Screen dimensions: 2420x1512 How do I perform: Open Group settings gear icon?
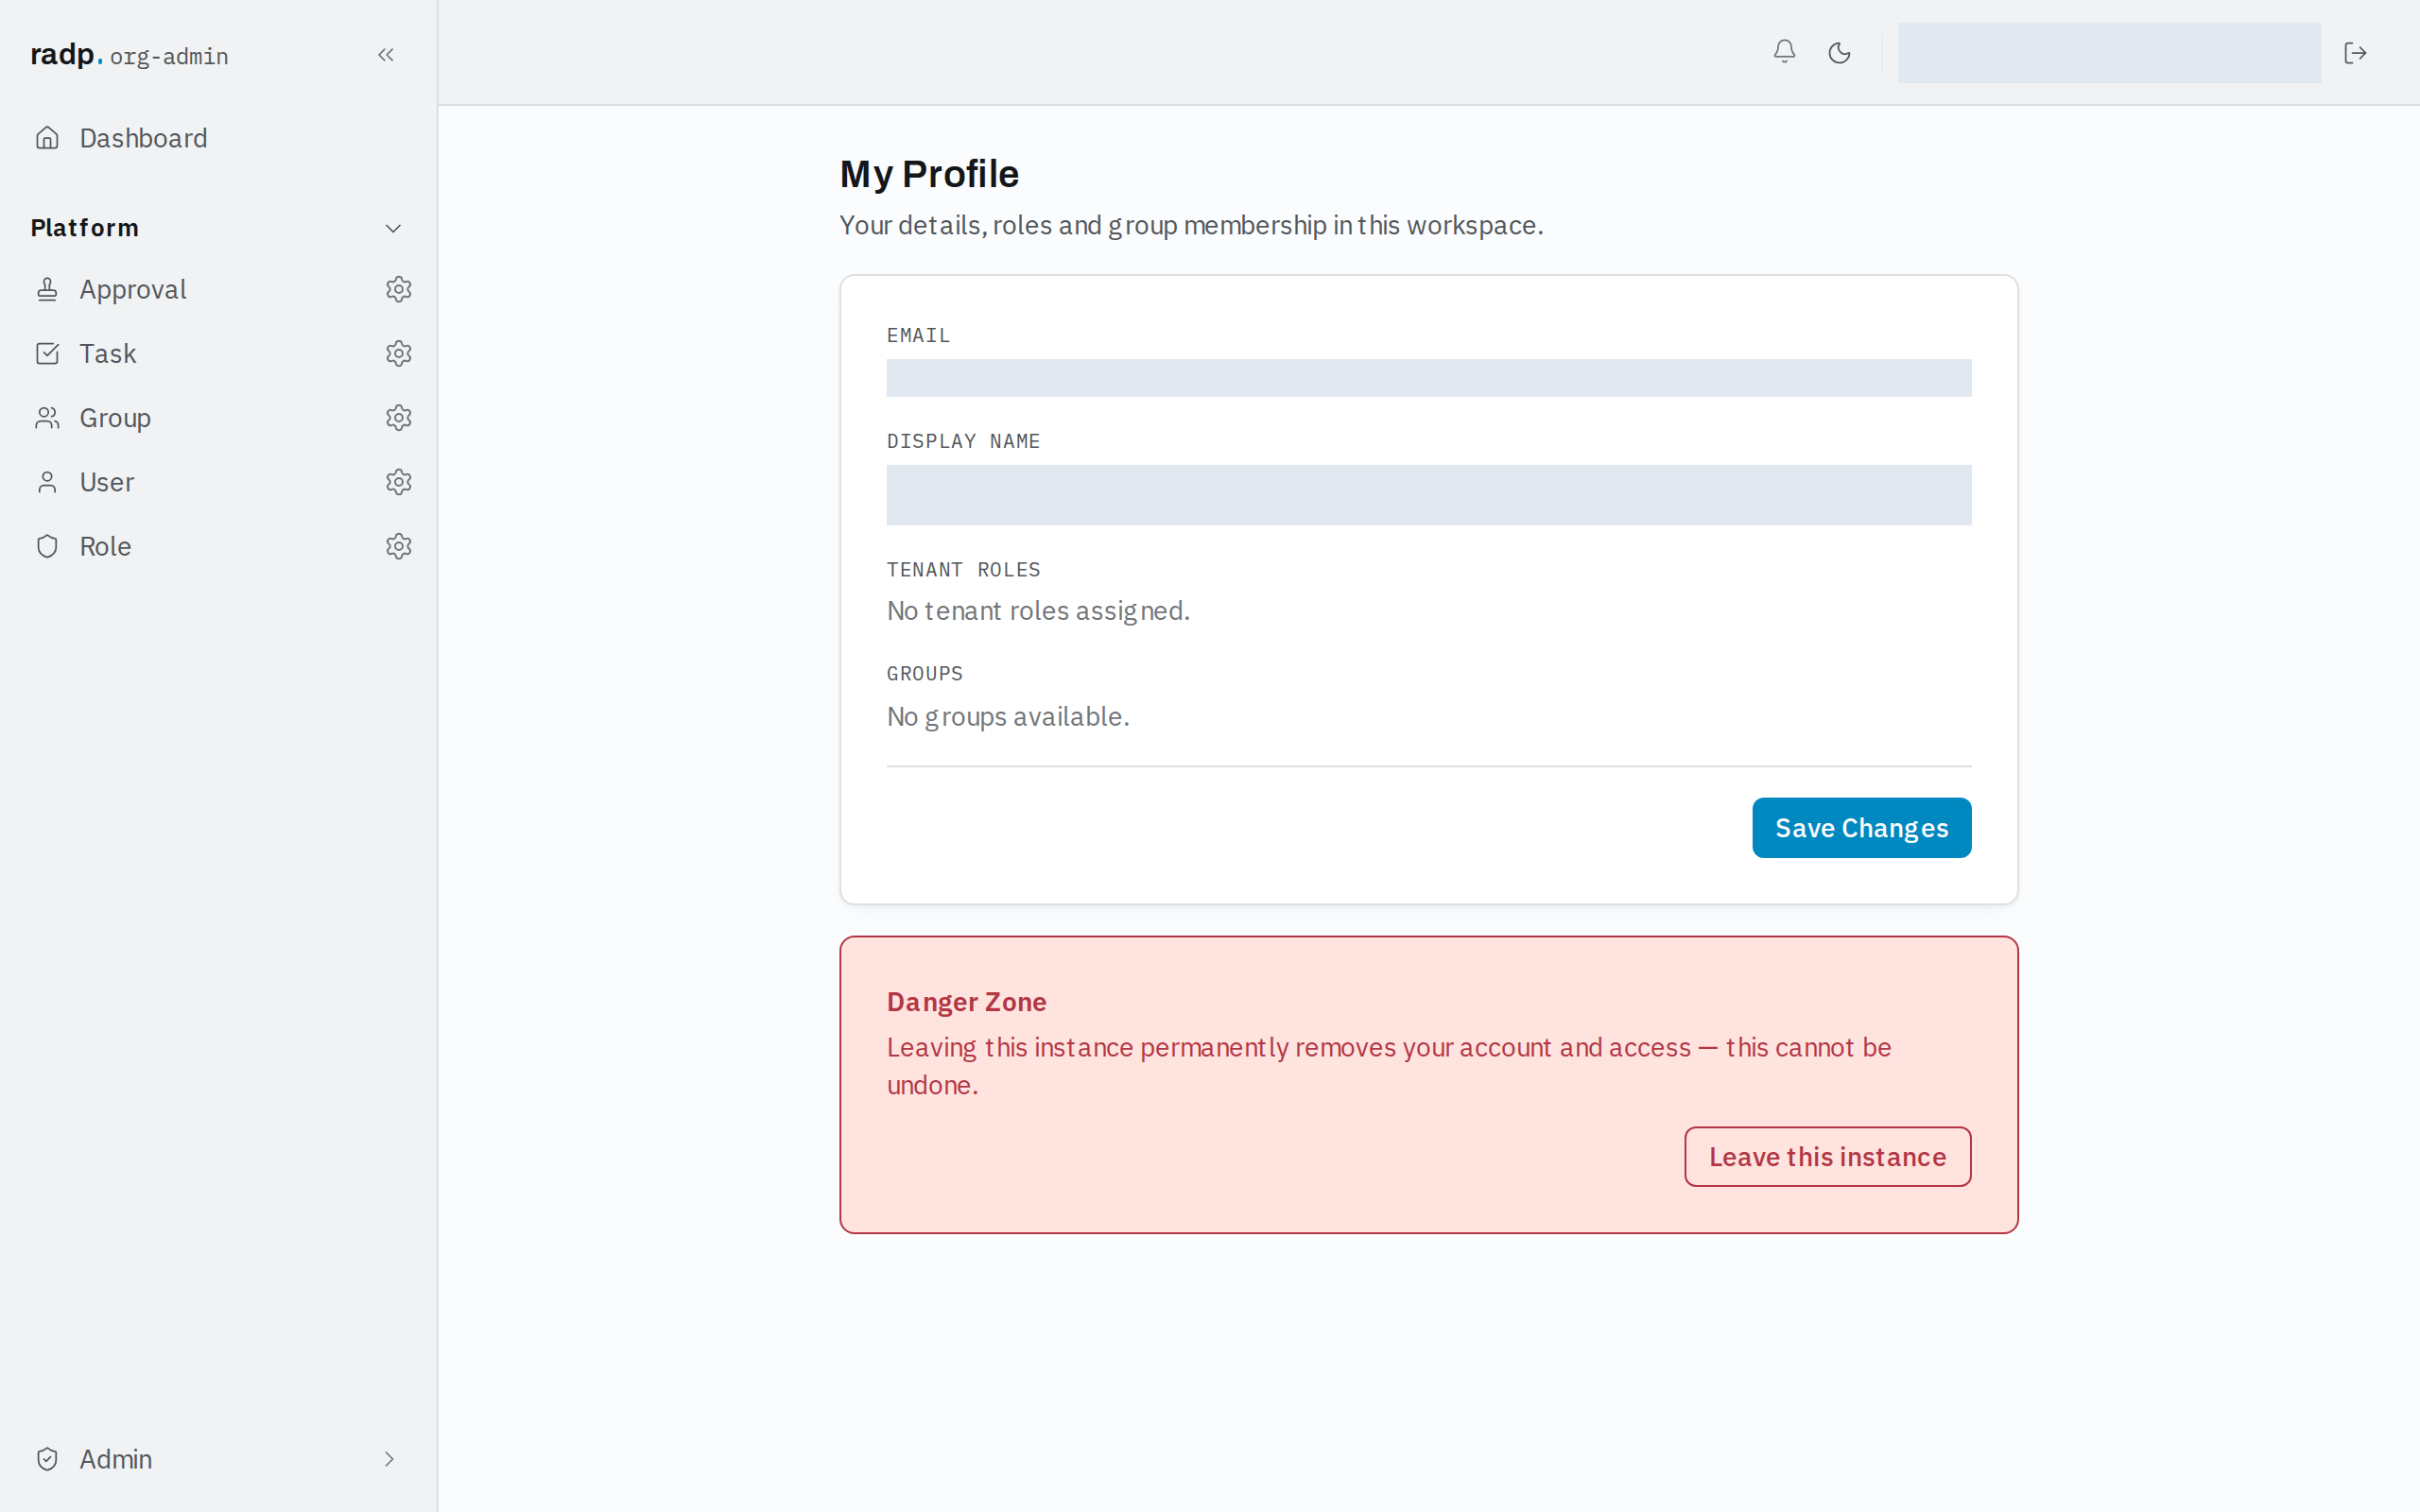[x=399, y=417]
